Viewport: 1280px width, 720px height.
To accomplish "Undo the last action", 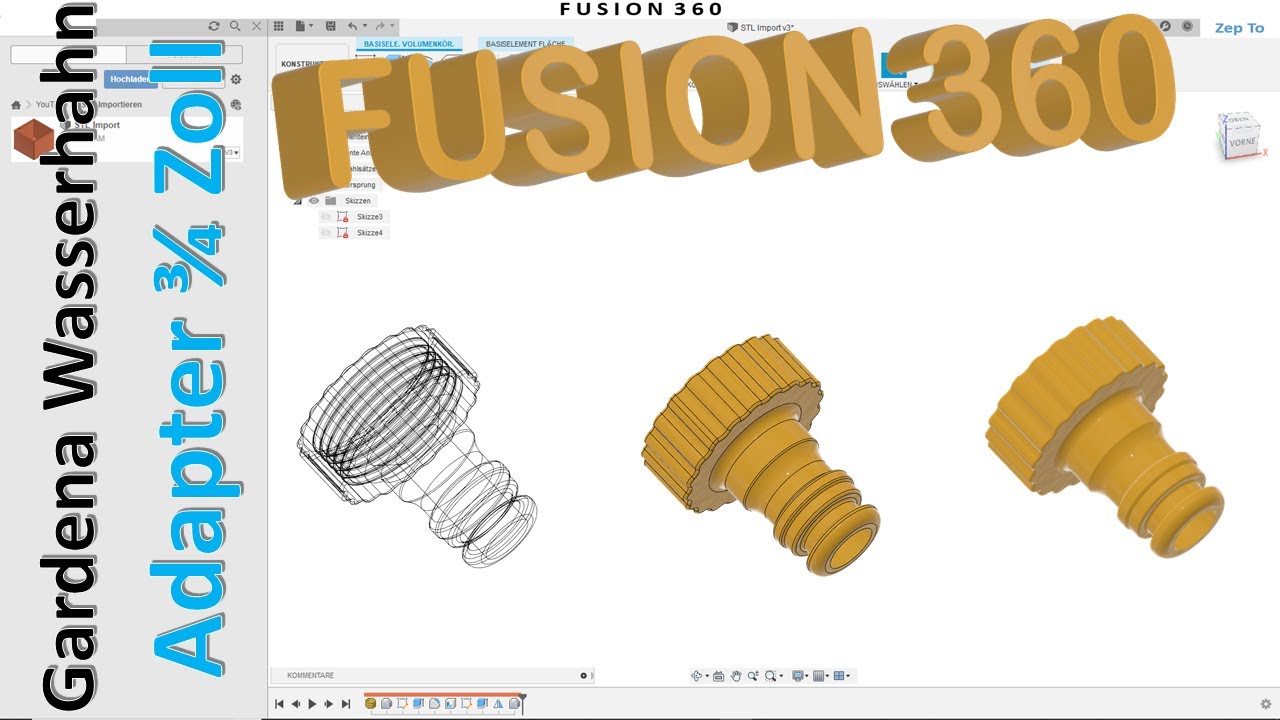I will tap(352, 26).
